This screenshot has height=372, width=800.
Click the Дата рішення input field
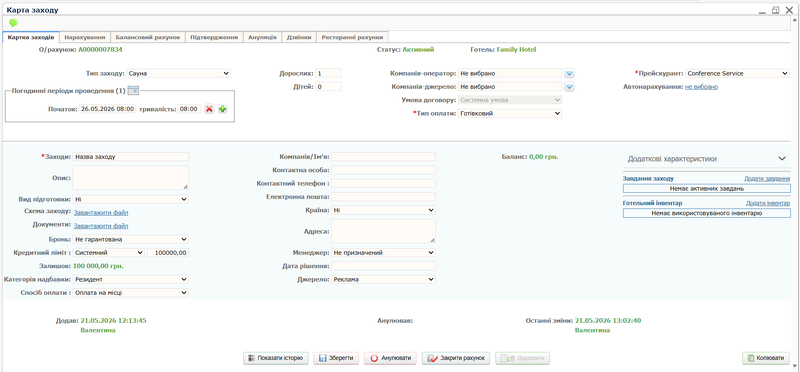pos(383,266)
